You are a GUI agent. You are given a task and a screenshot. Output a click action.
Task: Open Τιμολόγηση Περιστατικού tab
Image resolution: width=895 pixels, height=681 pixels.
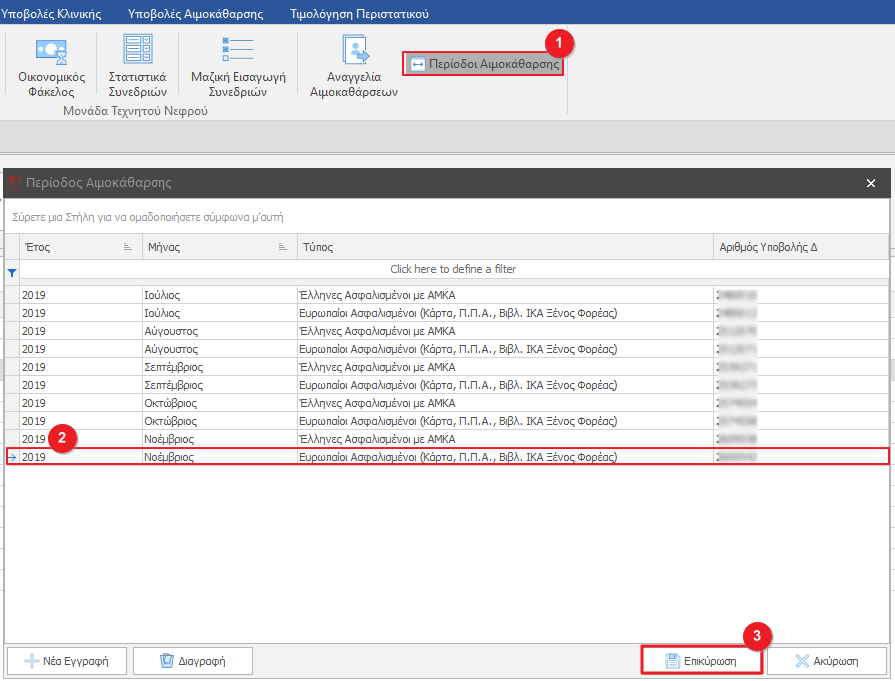359,14
